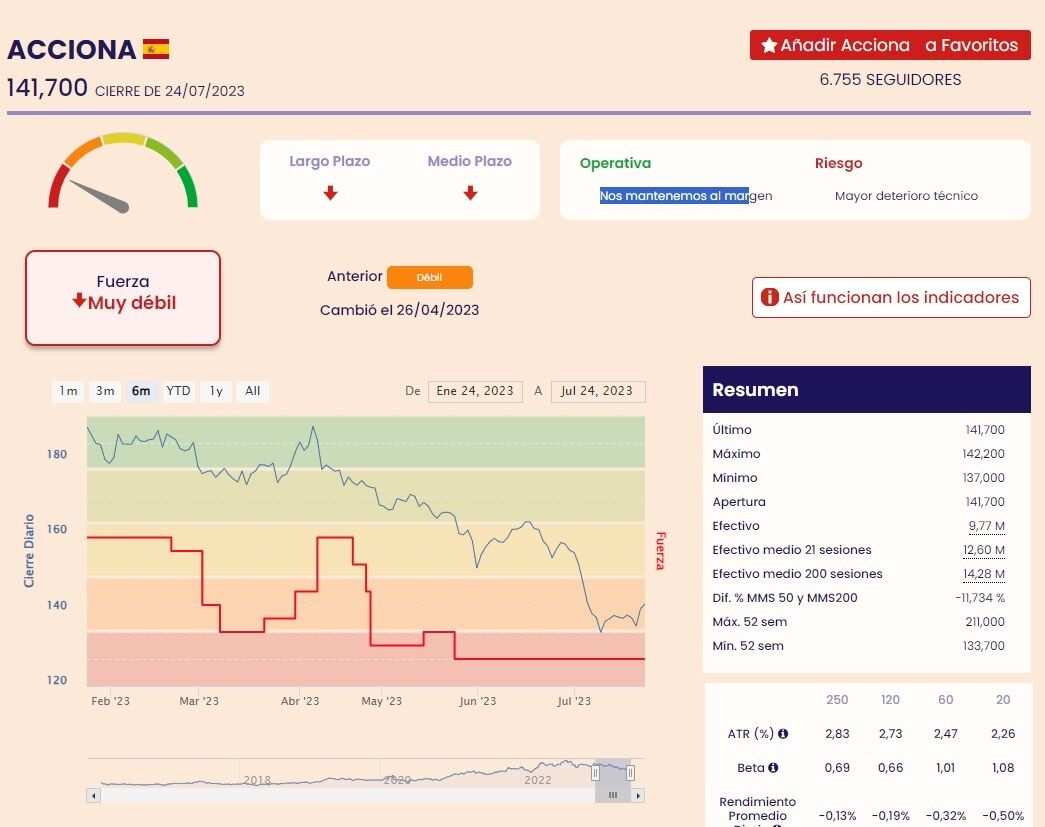This screenshot has height=827, width=1045.
Task: Click the navigator scrollbar right arrow
Action: 638,795
